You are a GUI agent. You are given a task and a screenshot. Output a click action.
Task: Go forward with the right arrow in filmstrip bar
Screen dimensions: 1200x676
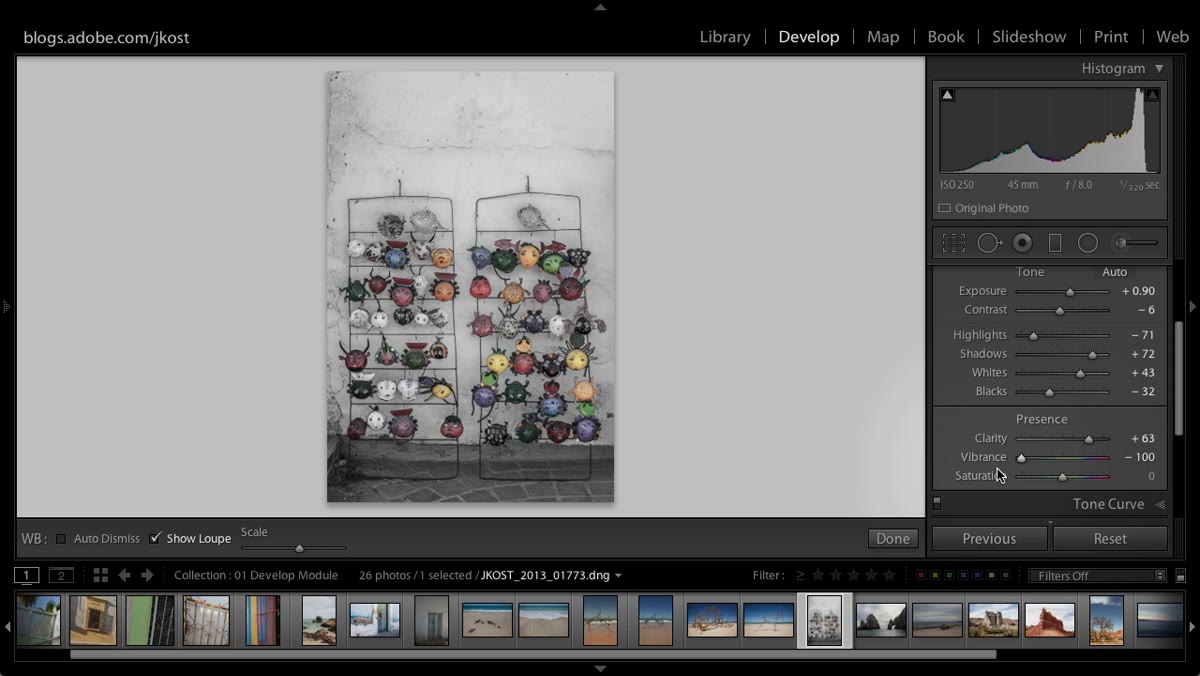point(147,575)
